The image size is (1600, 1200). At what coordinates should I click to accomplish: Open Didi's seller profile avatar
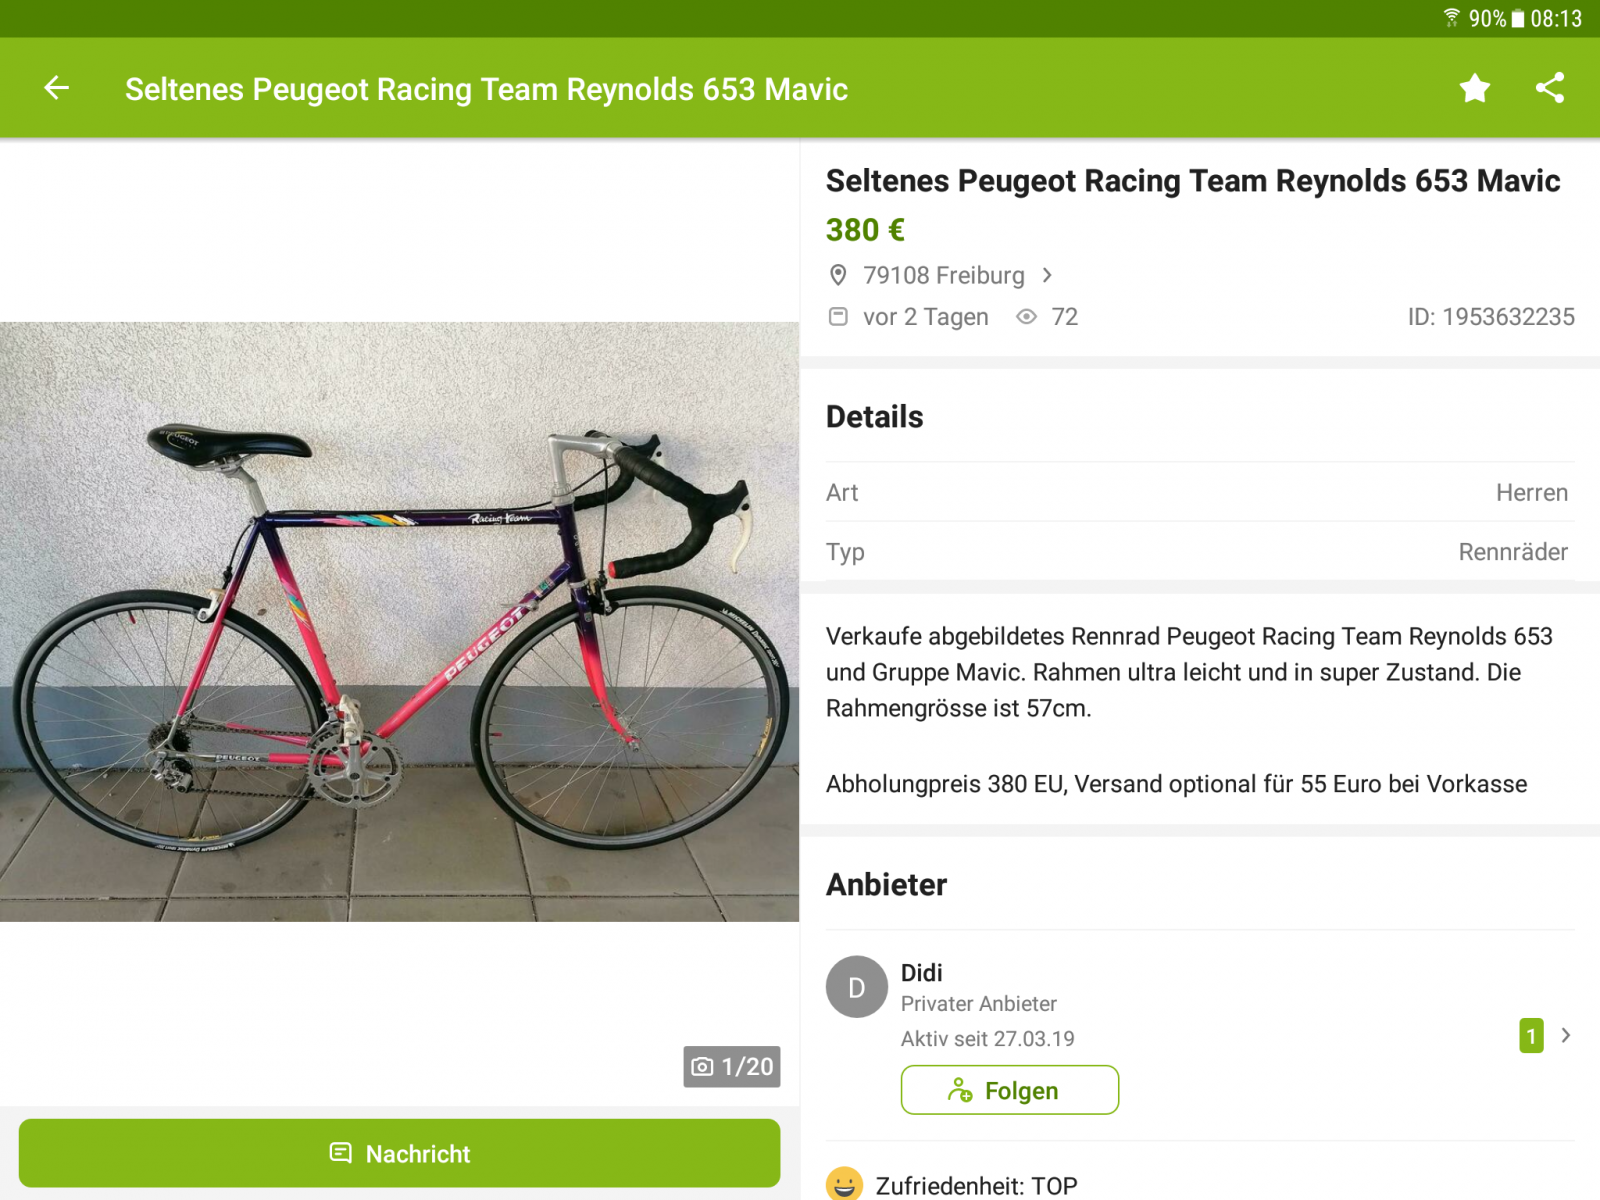[856, 987]
